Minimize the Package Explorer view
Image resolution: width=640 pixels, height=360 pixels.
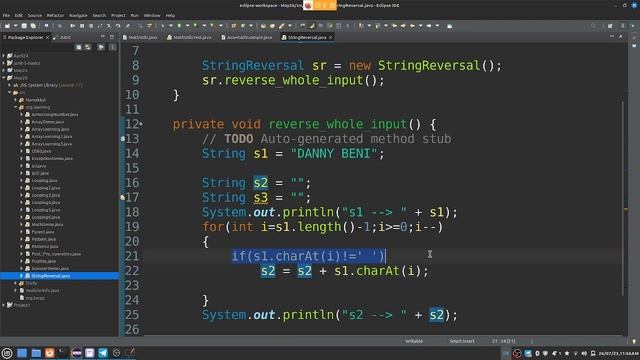click(103, 37)
